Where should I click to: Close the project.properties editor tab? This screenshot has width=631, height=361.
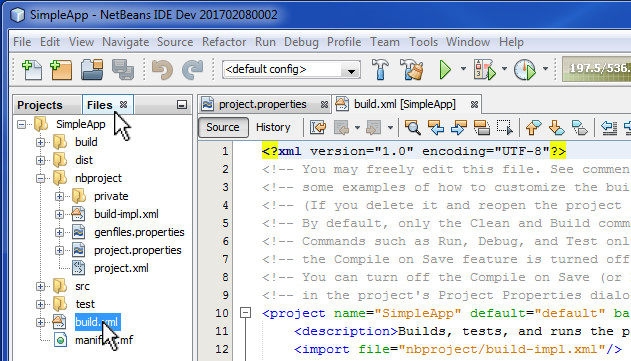pyautogui.click(x=324, y=105)
